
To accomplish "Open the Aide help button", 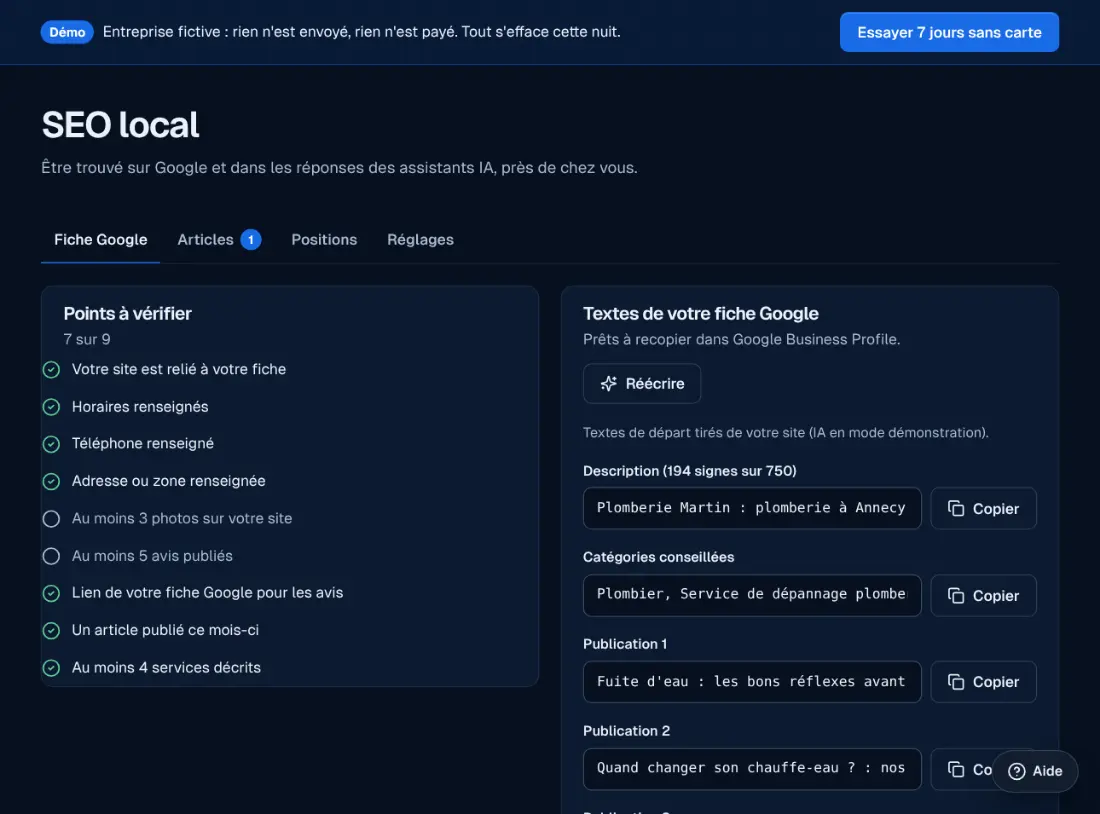I will tap(1035, 771).
